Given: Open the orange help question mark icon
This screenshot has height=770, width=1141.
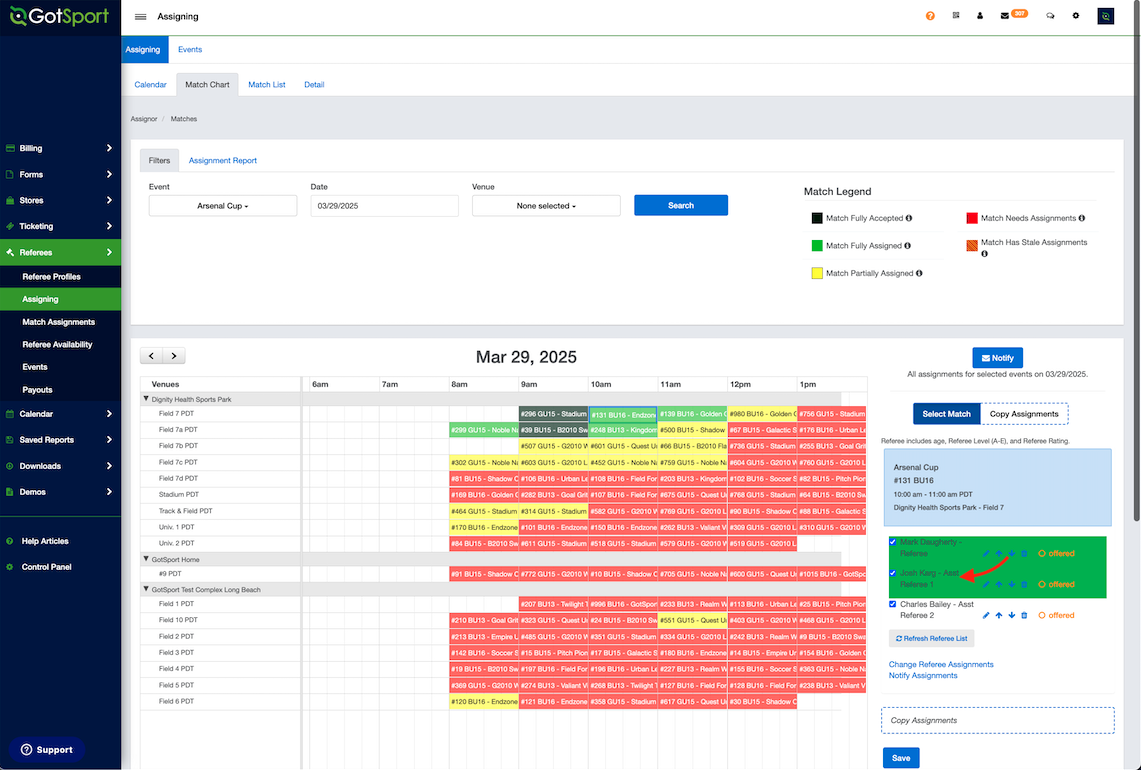Looking at the screenshot, I should (x=930, y=16).
